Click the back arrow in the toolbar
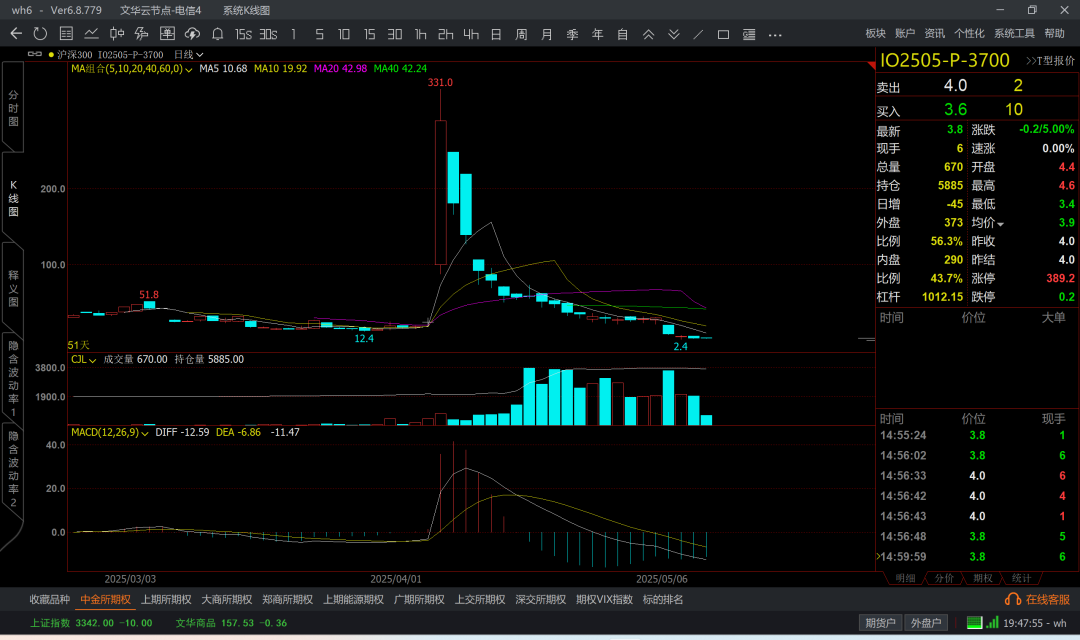The image size is (1080, 640). pos(16,34)
